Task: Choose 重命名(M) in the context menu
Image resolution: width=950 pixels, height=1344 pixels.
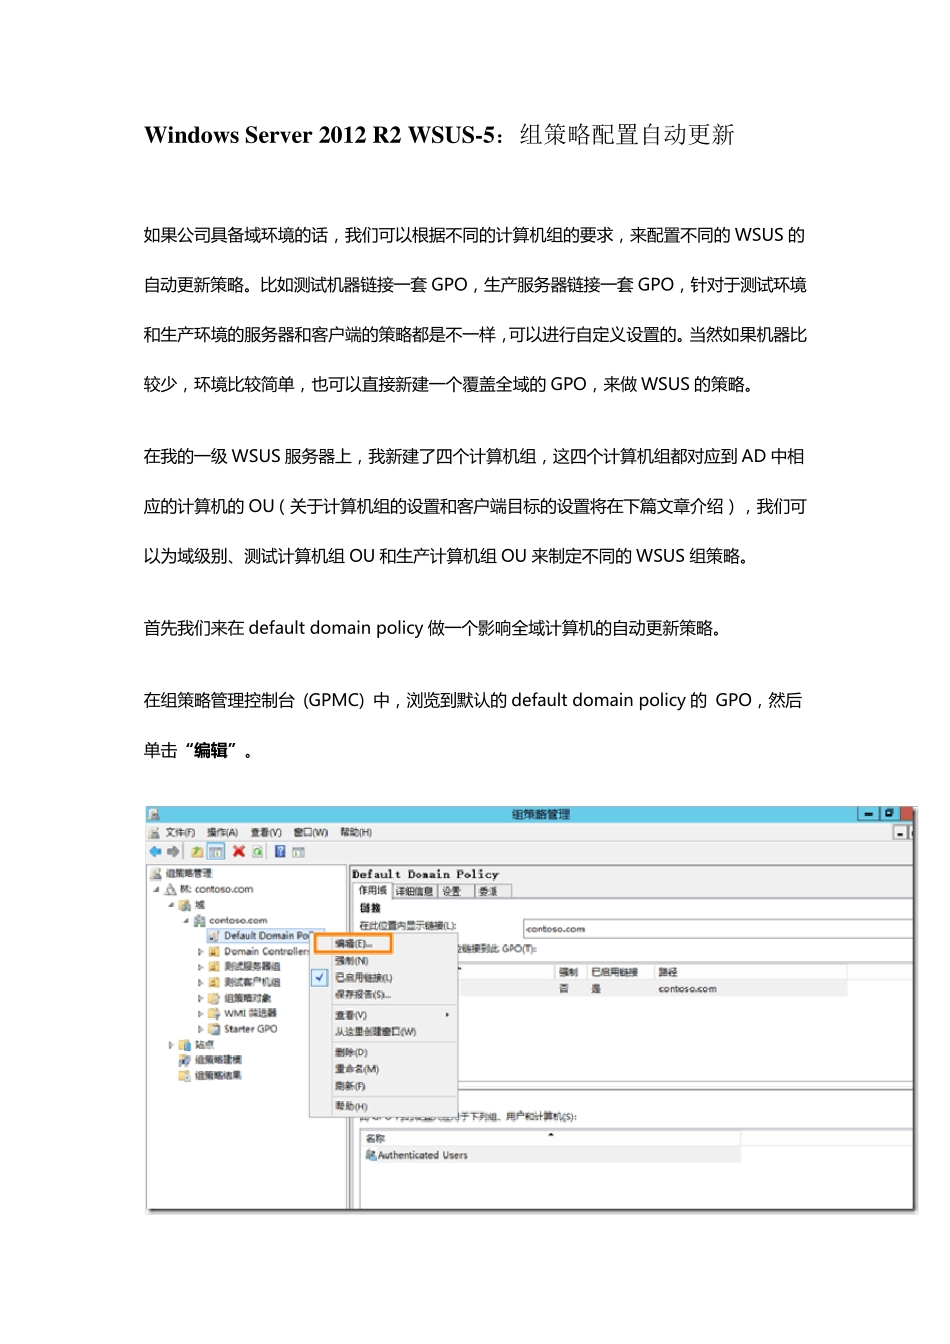Action: pyautogui.click(x=384, y=1070)
